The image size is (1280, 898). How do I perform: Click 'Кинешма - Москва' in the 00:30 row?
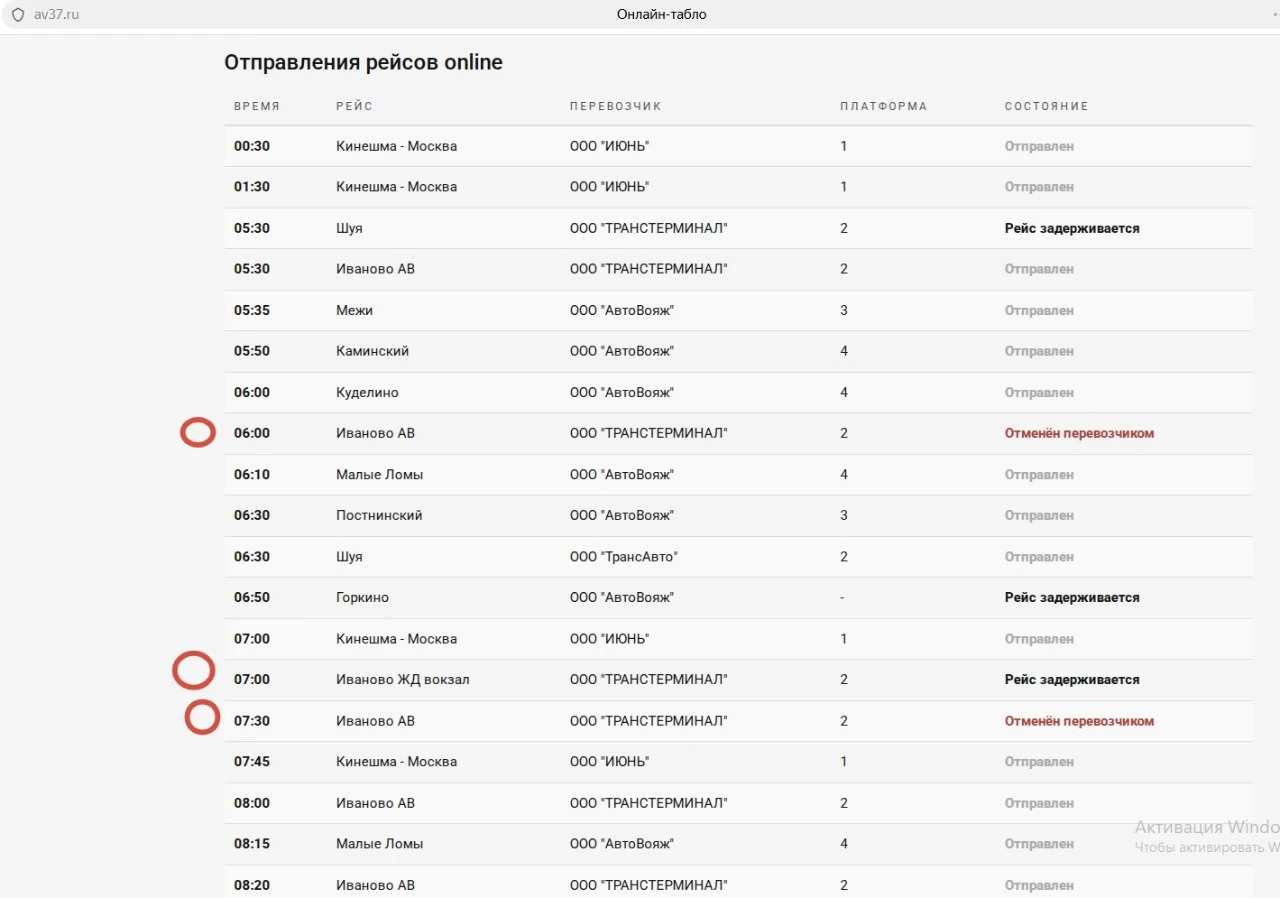(396, 146)
